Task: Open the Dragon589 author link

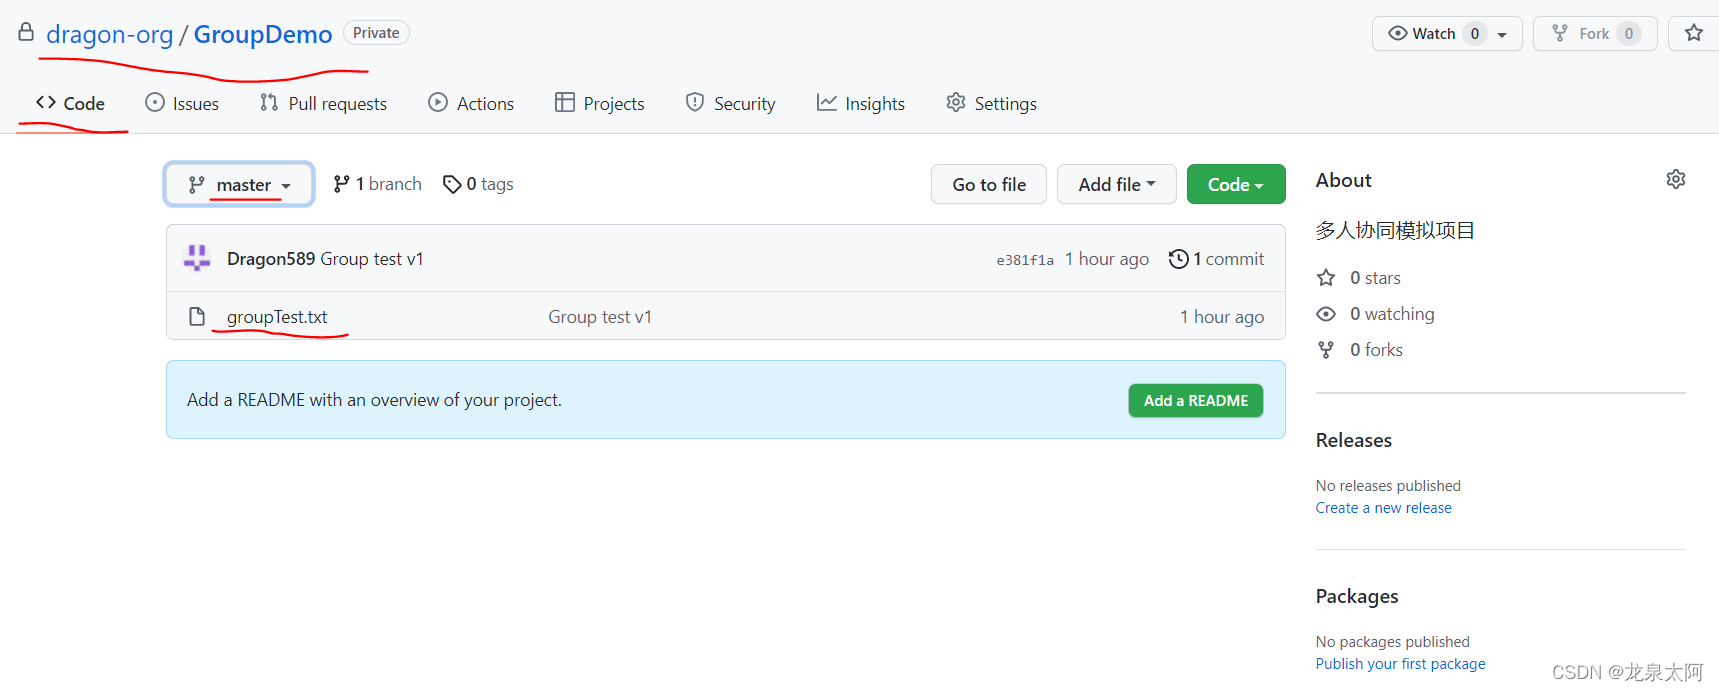Action: click(271, 259)
